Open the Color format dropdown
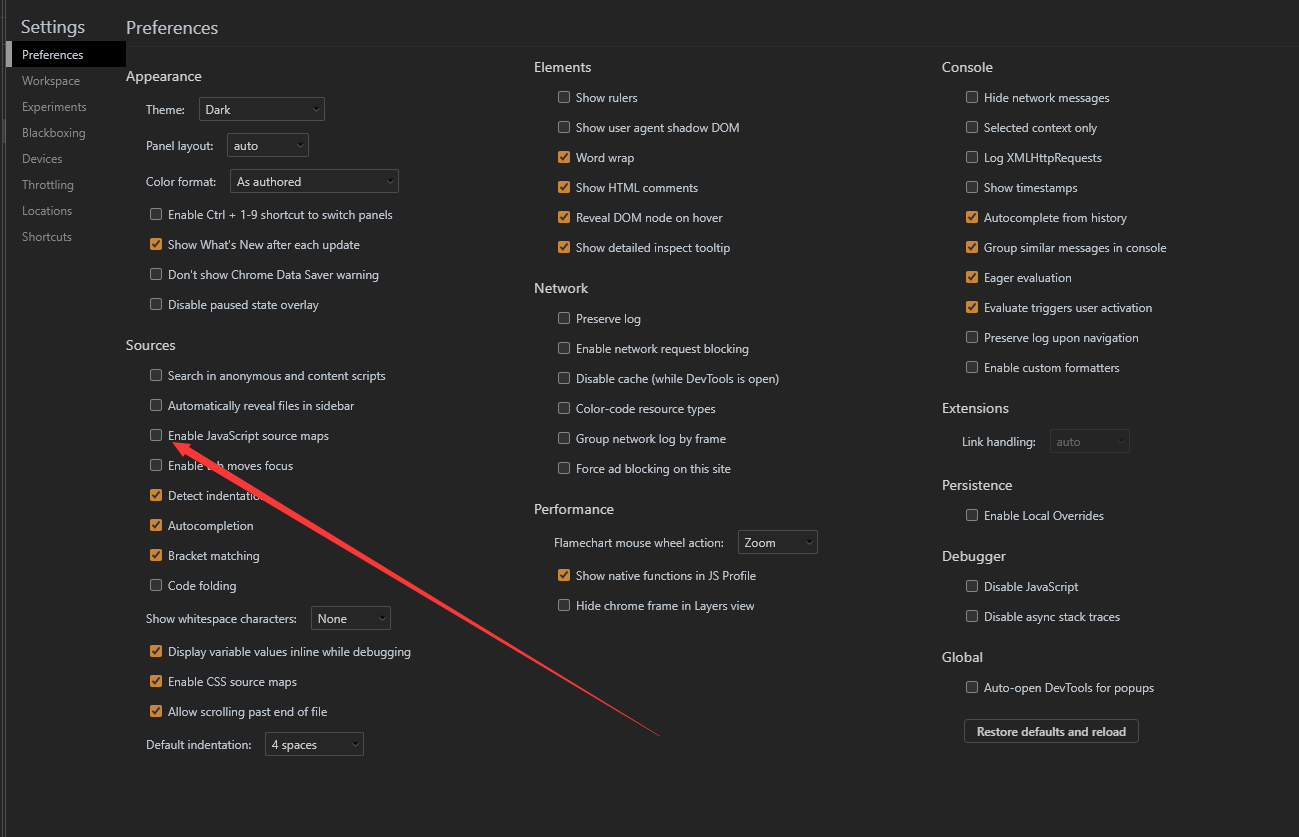 tap(314, 181)
